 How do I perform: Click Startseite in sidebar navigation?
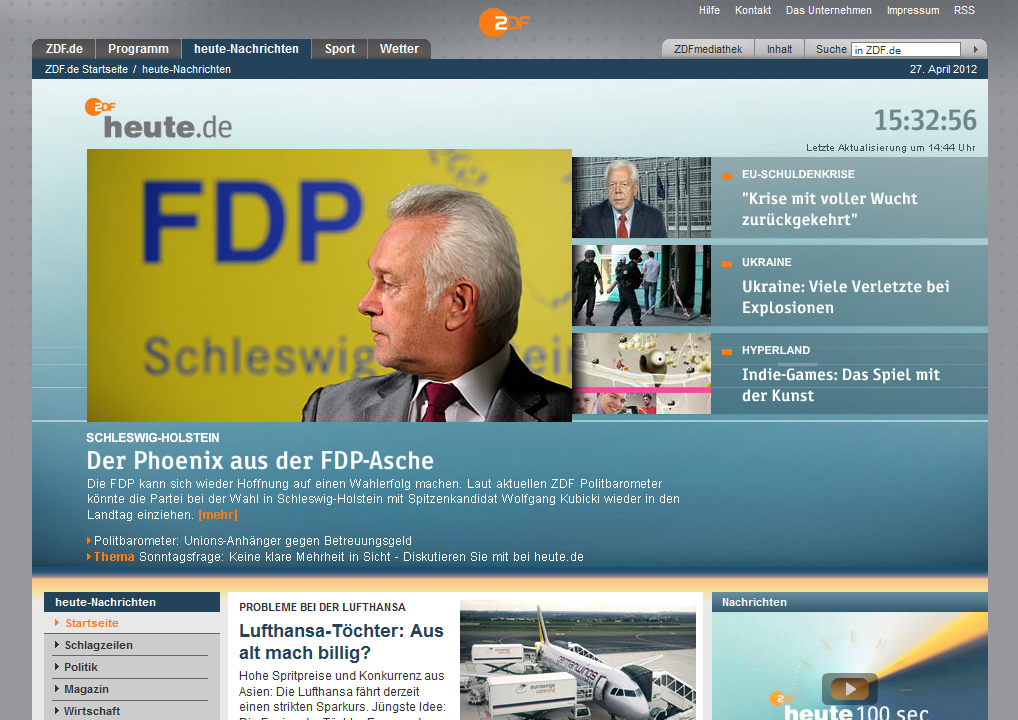(92, 623)
